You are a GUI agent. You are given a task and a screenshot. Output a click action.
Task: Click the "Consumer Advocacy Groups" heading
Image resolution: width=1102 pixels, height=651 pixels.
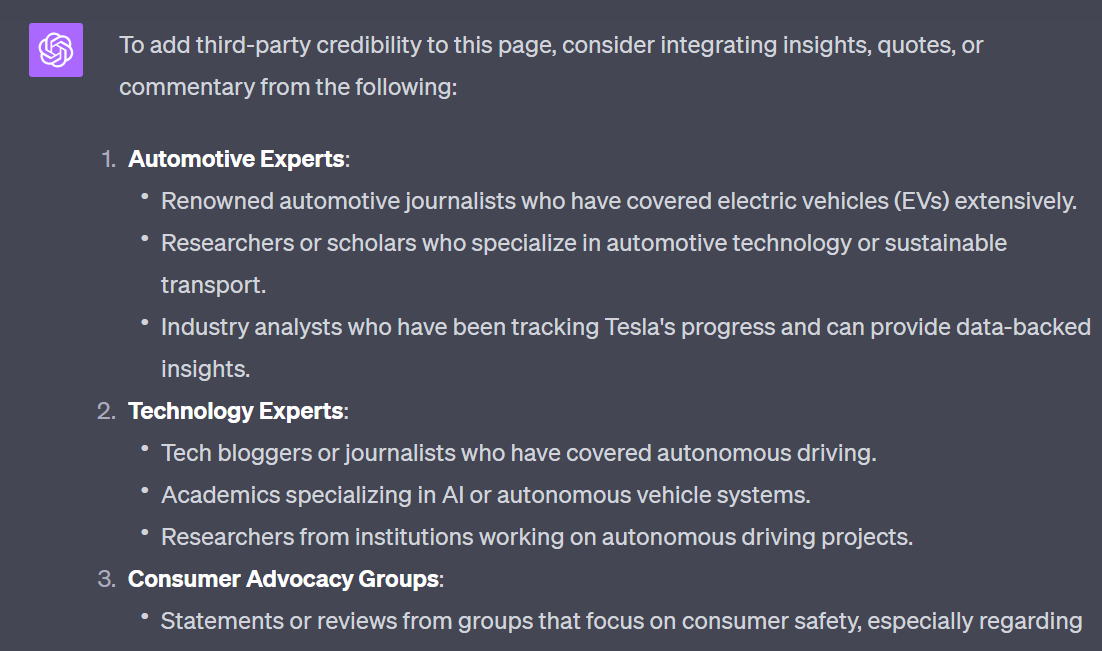point(283,579)
